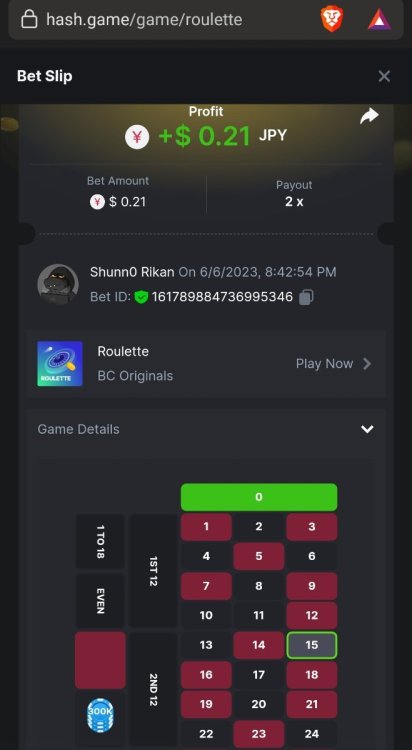This screenshot has width=412, height=750.
Task: Click the Roulette game thumbnail
Action: pos(60,364)
